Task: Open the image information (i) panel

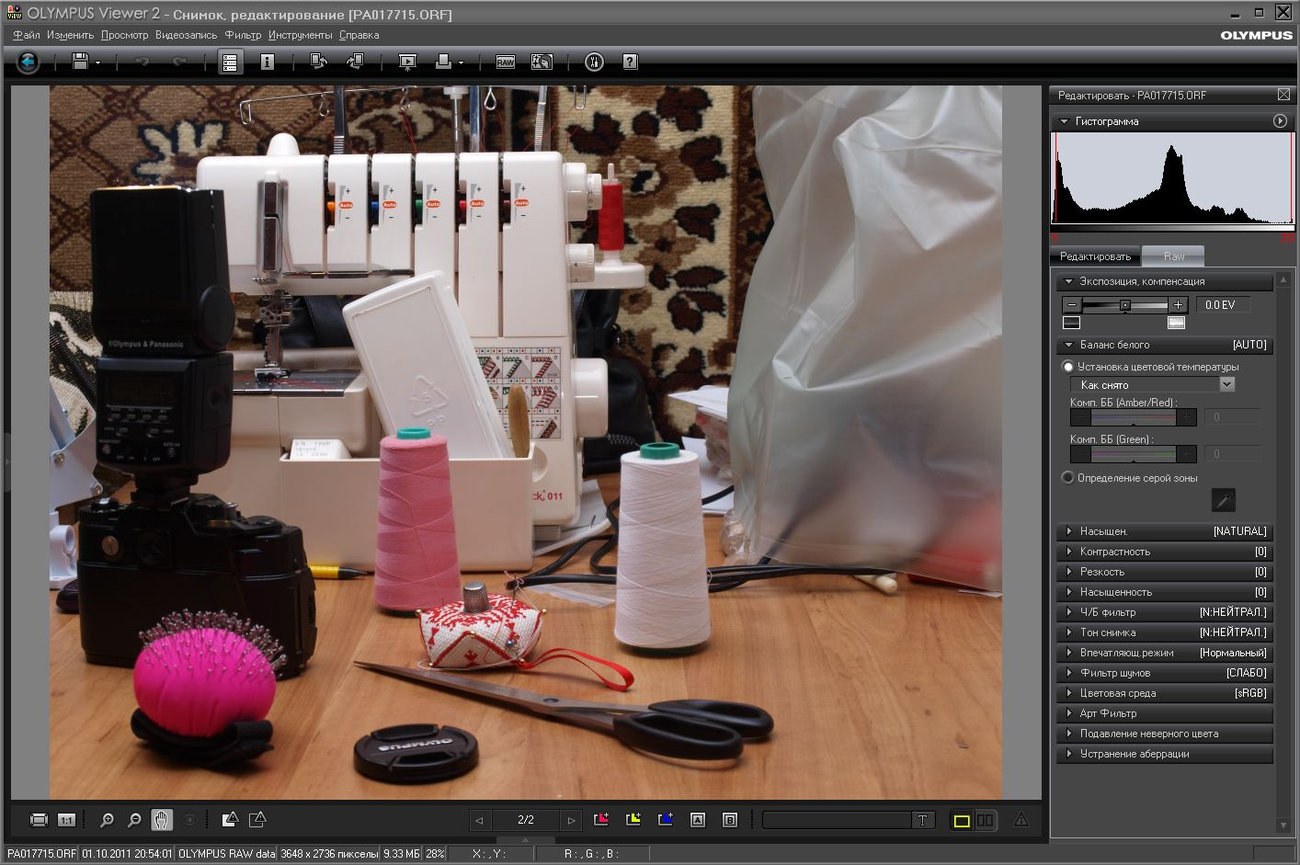Action: tap(267, 62)
